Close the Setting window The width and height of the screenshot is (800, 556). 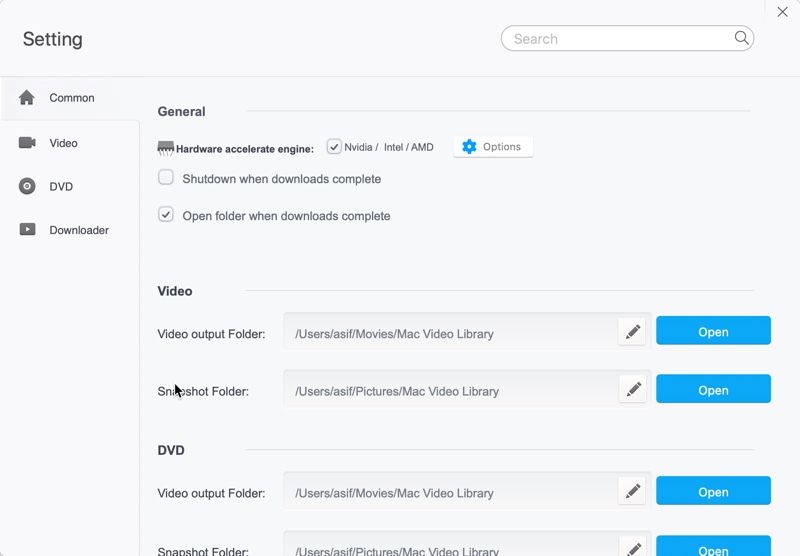click(782, 12)
